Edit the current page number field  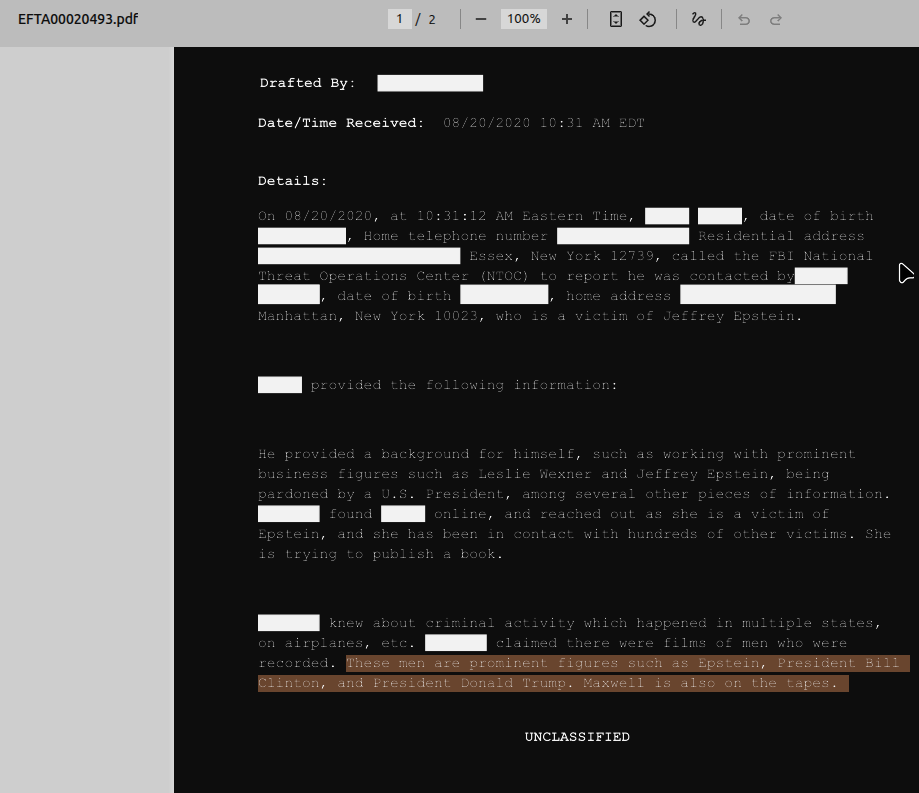click(400, 19)
